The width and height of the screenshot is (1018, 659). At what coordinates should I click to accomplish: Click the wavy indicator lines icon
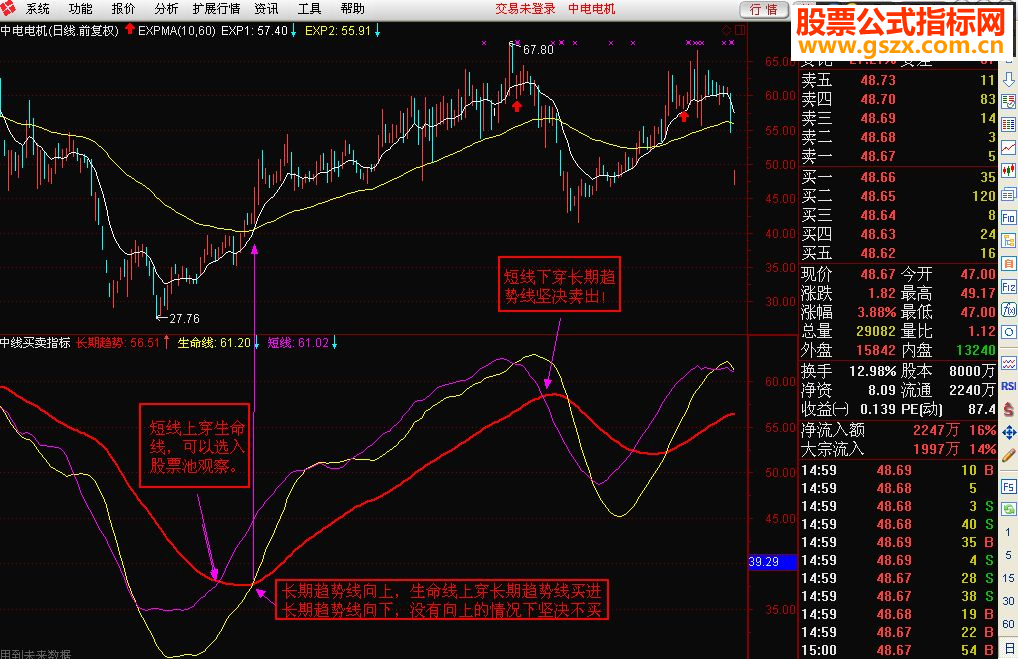(1008, 362)
